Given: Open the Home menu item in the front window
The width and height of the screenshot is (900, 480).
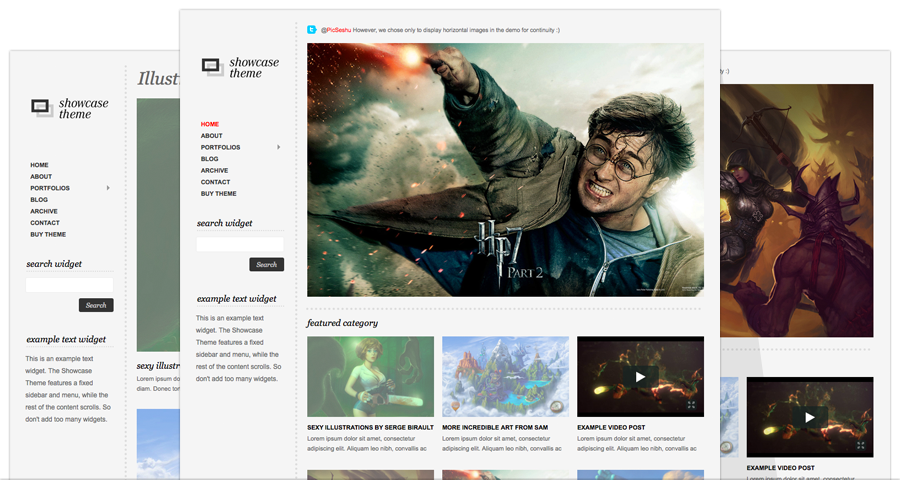Looking at the screenshot, I should 210,124.
